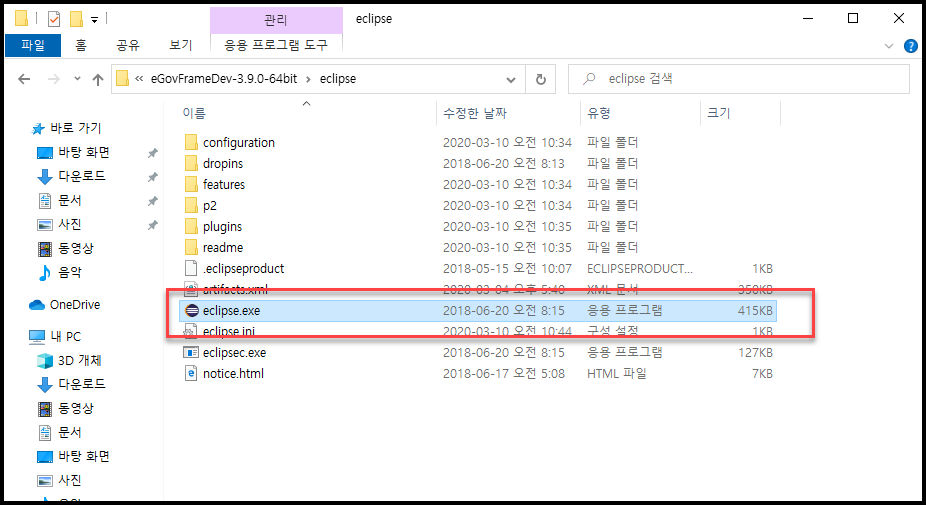Open pinned 사진 in quick access
This screenshot has width=926, height=505.
coord(60,224)
